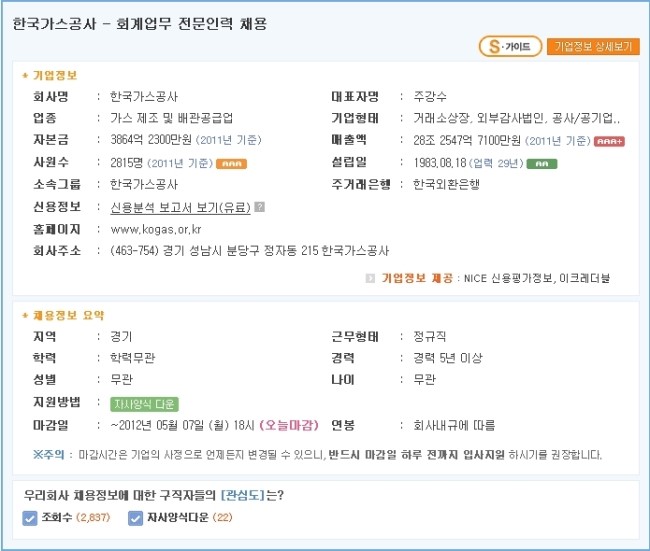Click the help icon next to 신용분석 보고서
The width and height of the screenshot is (650, 551).
(x=260, y=206)
